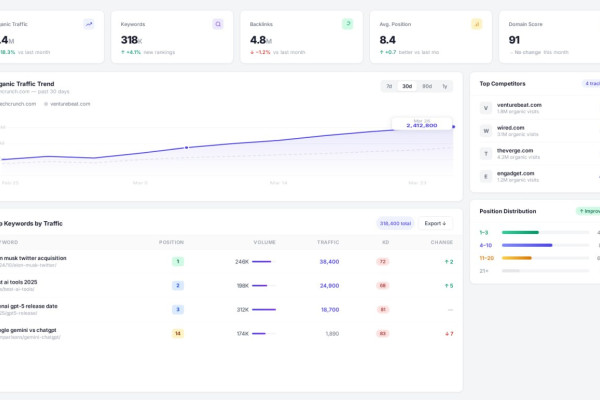The height and width of the screenshot is (400, 600).
Task: Sort keywords by Traffic column header
Action: coord(328,242)
